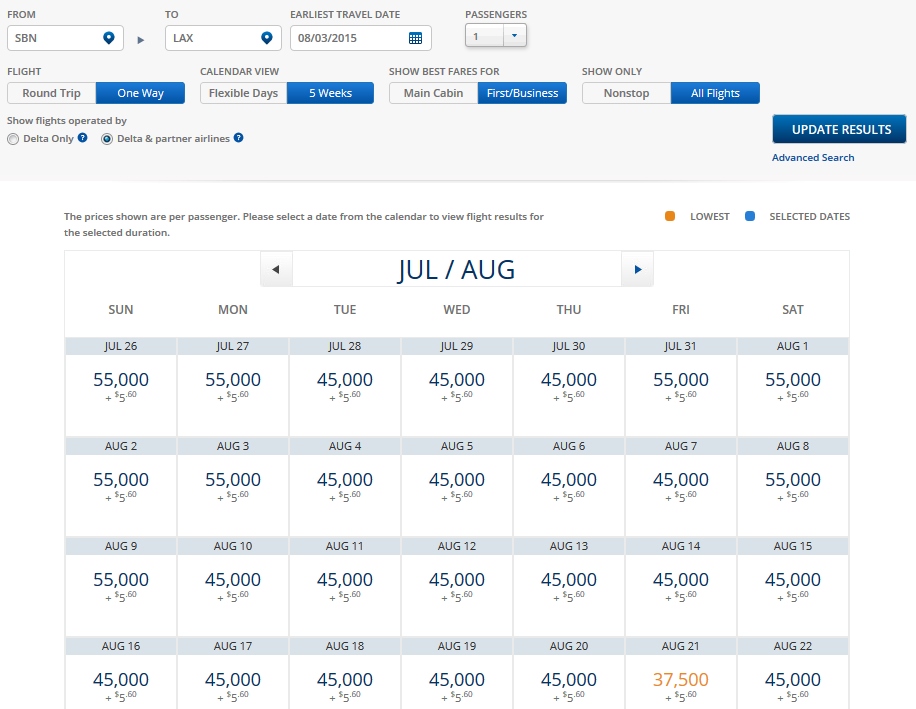
Task: Click the help icon next to Delta Only
Action: tap(83, 138)
